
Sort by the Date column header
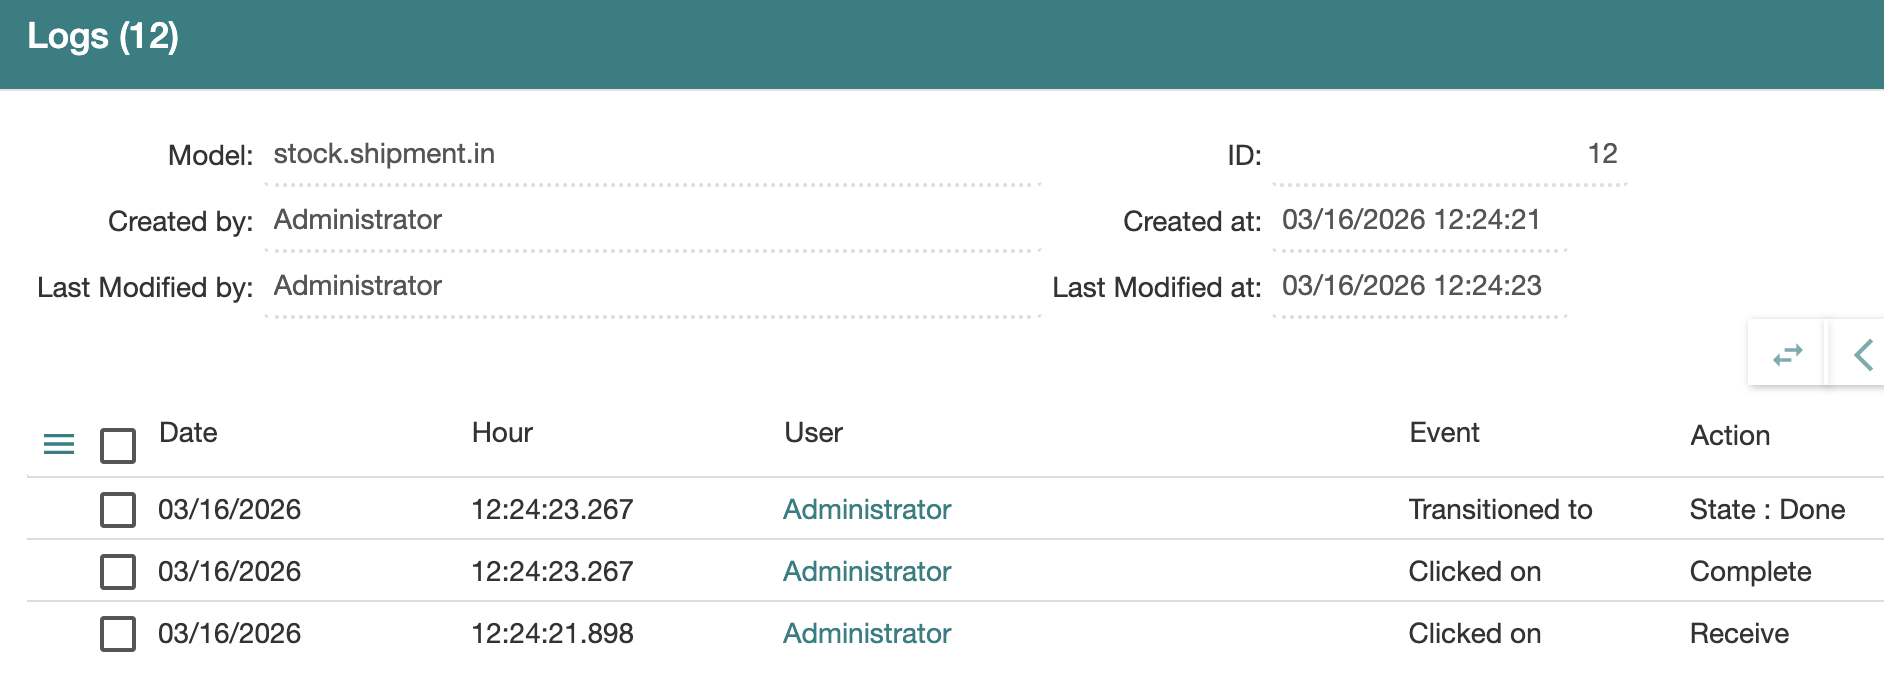[188, 433]
